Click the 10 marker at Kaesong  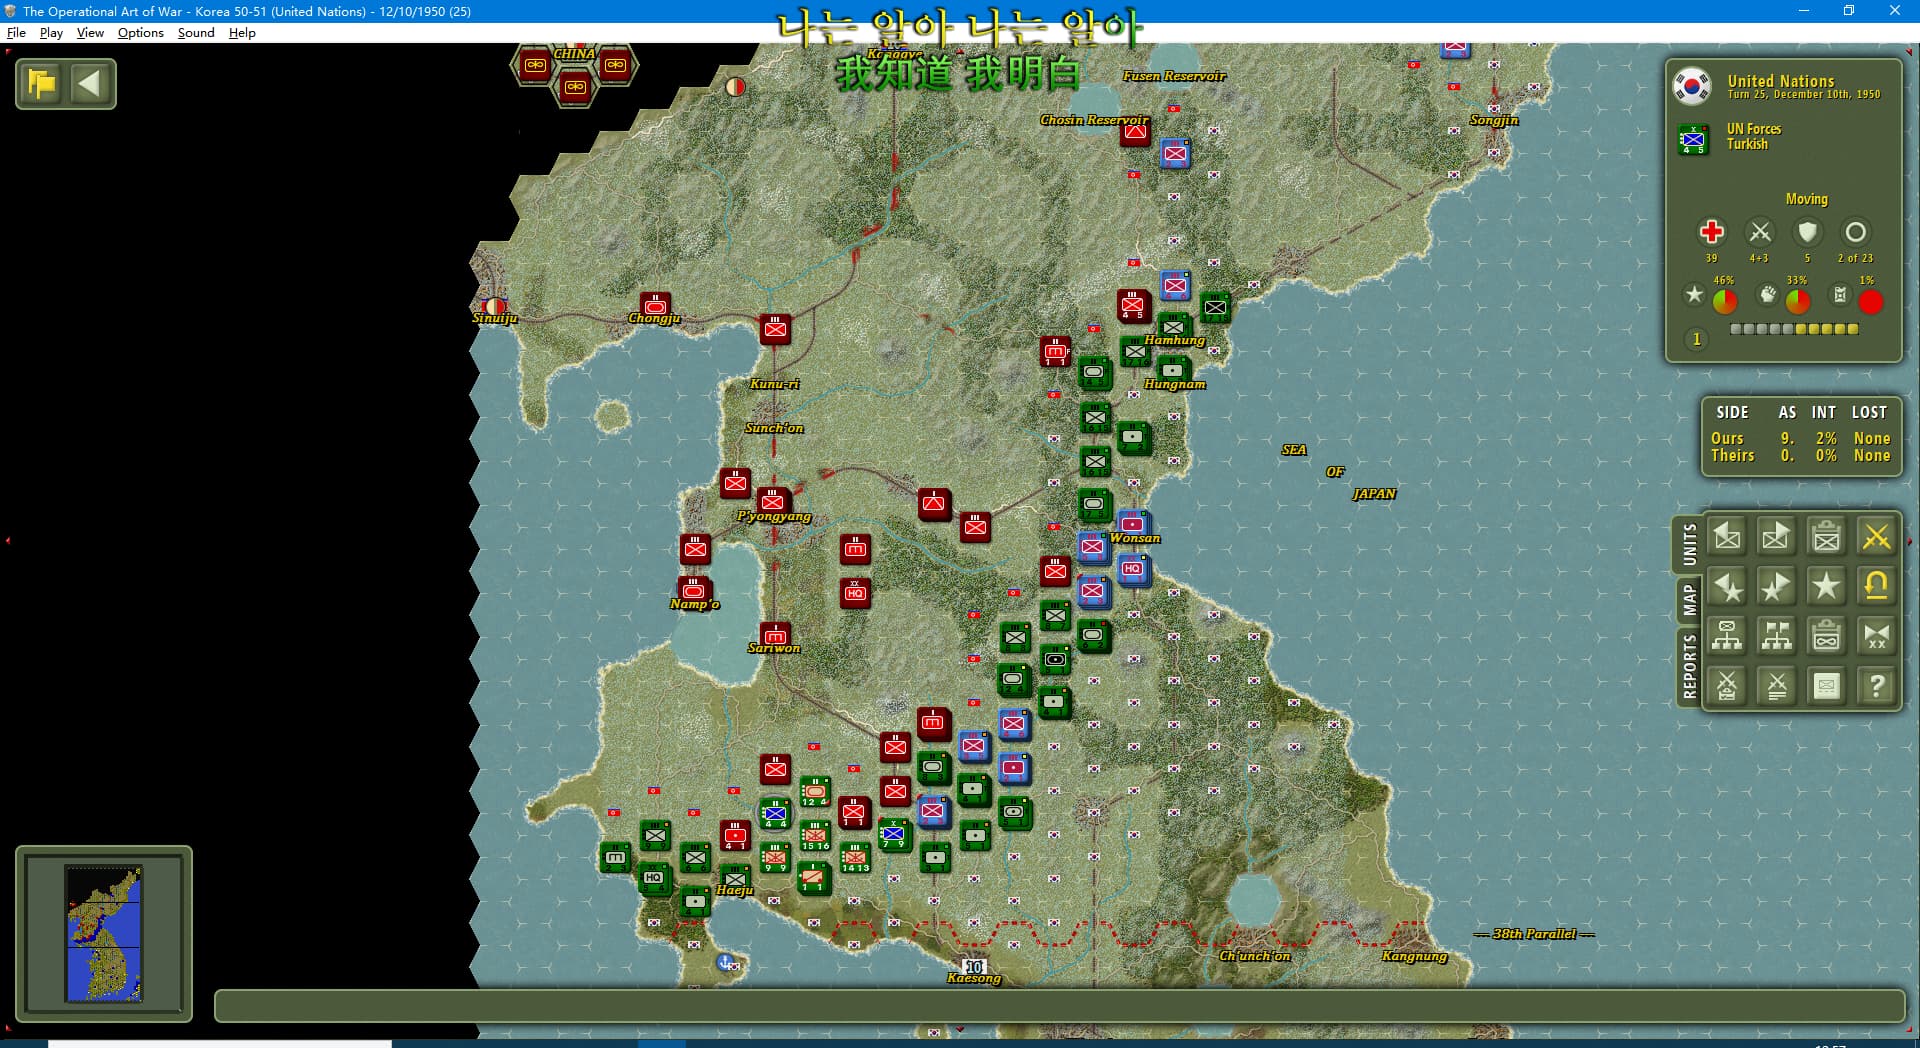(x=974, y=966)
